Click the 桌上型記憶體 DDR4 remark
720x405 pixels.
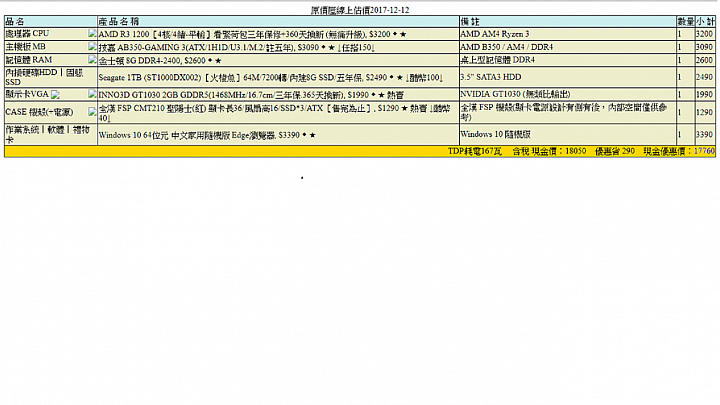tap(498, 60)
